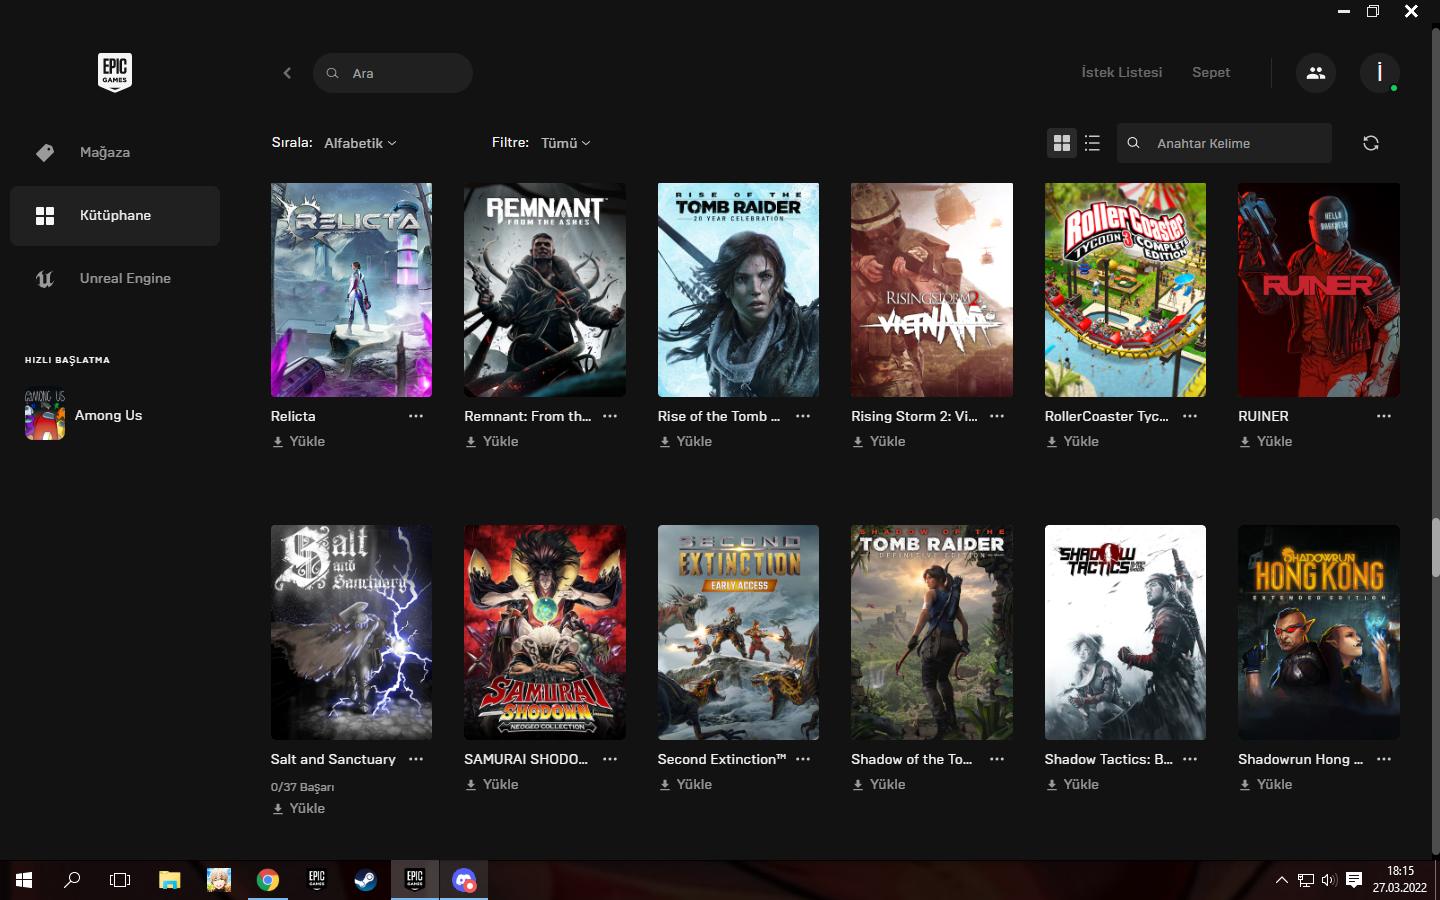Open options menu for RUINER
This screenshot has width=1440, height=900.
pyautogui.click(x=1384, y=416)
